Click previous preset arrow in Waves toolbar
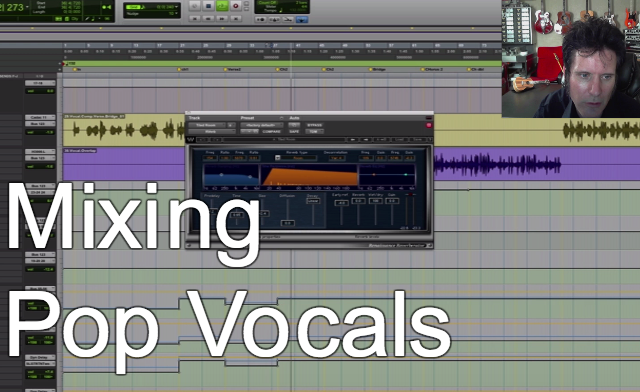640x392 pixels. [x=353, y=140]
